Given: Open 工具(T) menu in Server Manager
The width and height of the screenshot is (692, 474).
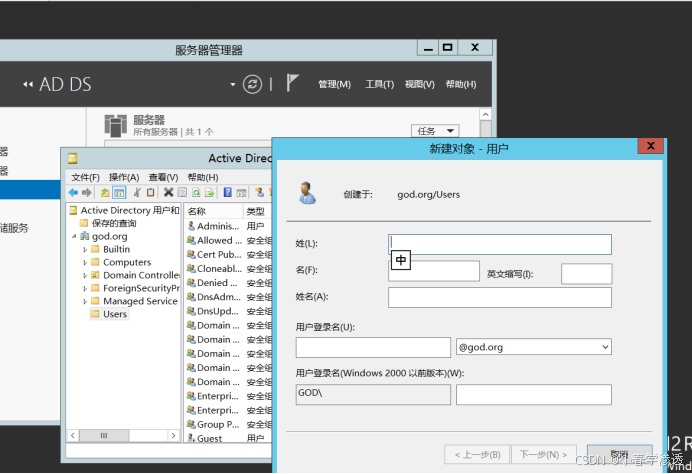Looking at the screenshot, I should click(x=380, y=84).
